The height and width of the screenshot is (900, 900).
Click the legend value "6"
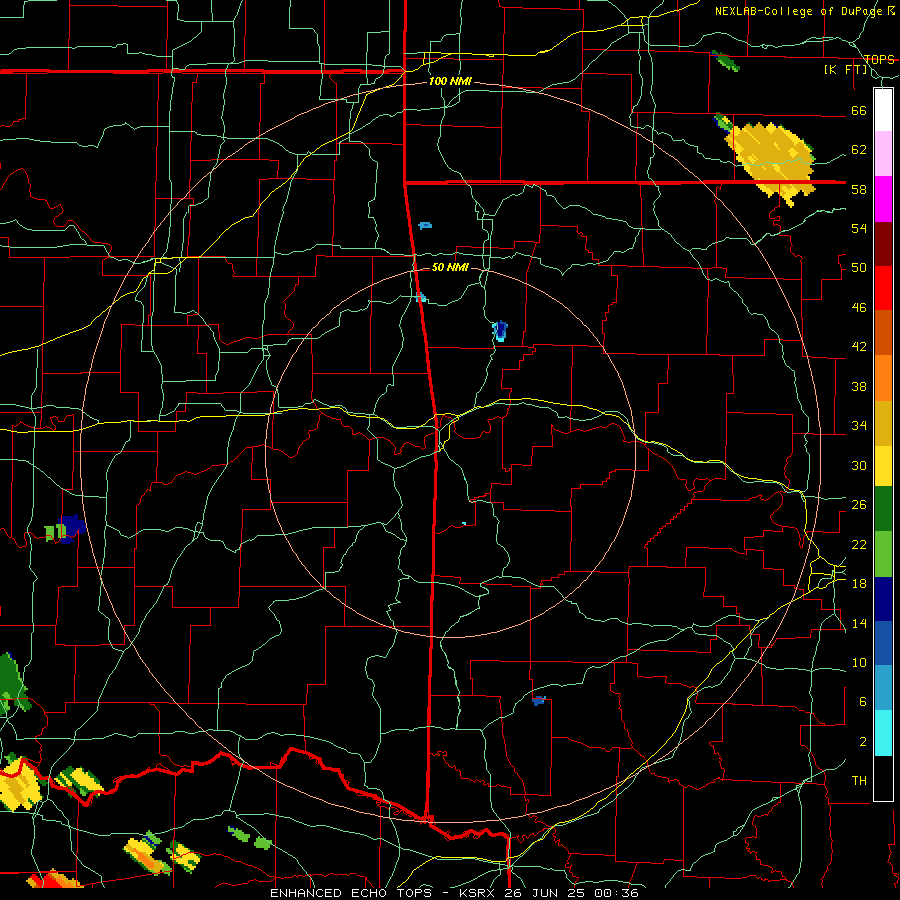[x=862, y=702]
